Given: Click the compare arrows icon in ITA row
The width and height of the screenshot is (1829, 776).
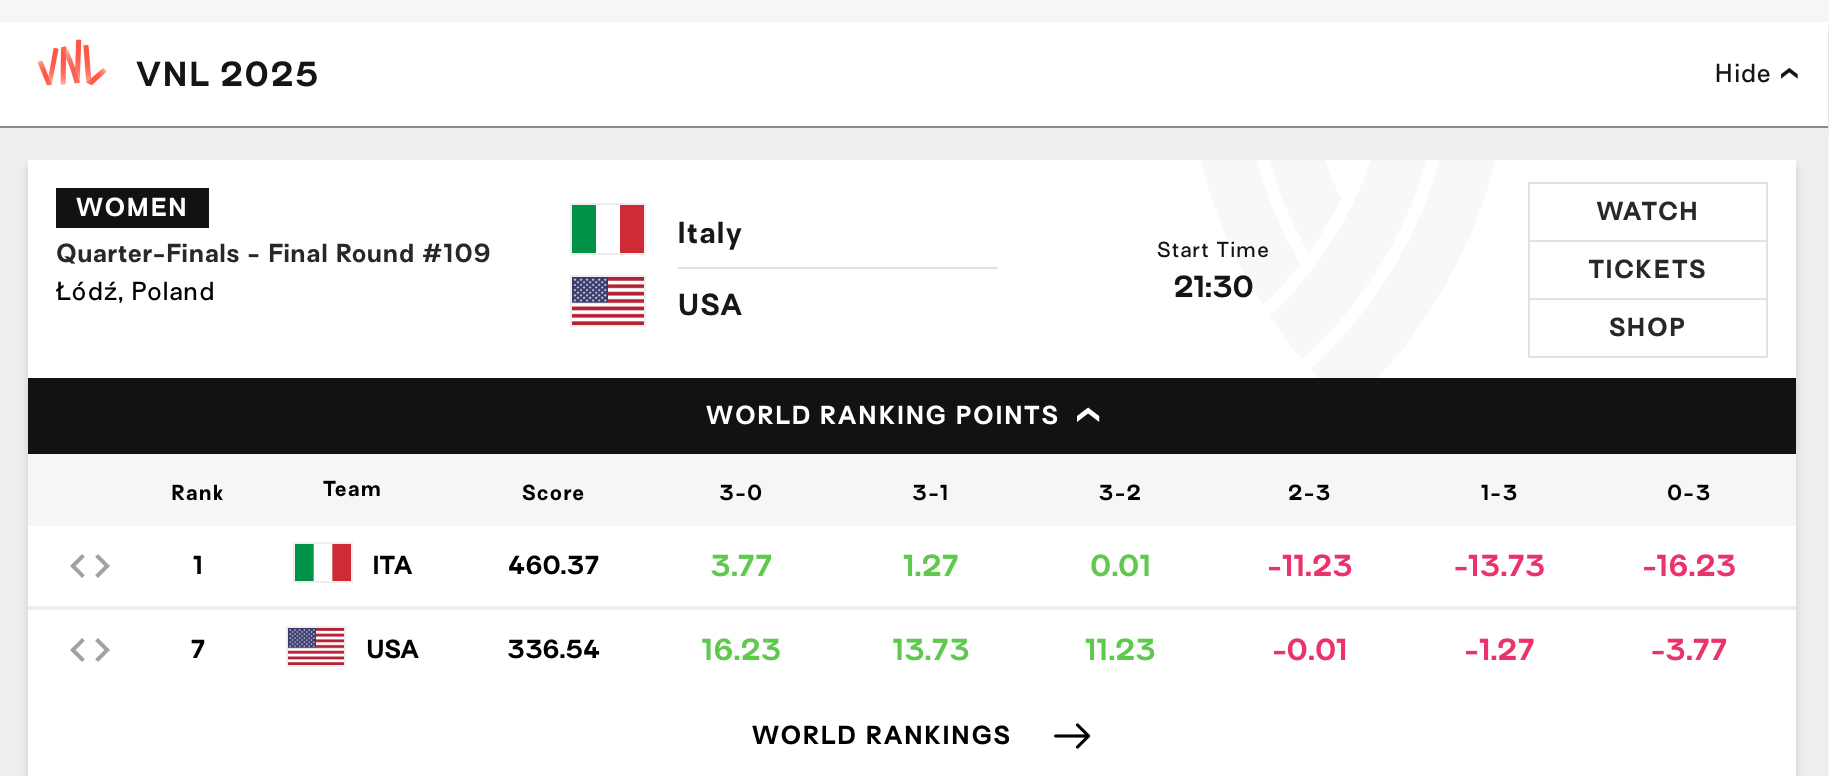Looking at the screenshot, I should [x=90, y=566].
